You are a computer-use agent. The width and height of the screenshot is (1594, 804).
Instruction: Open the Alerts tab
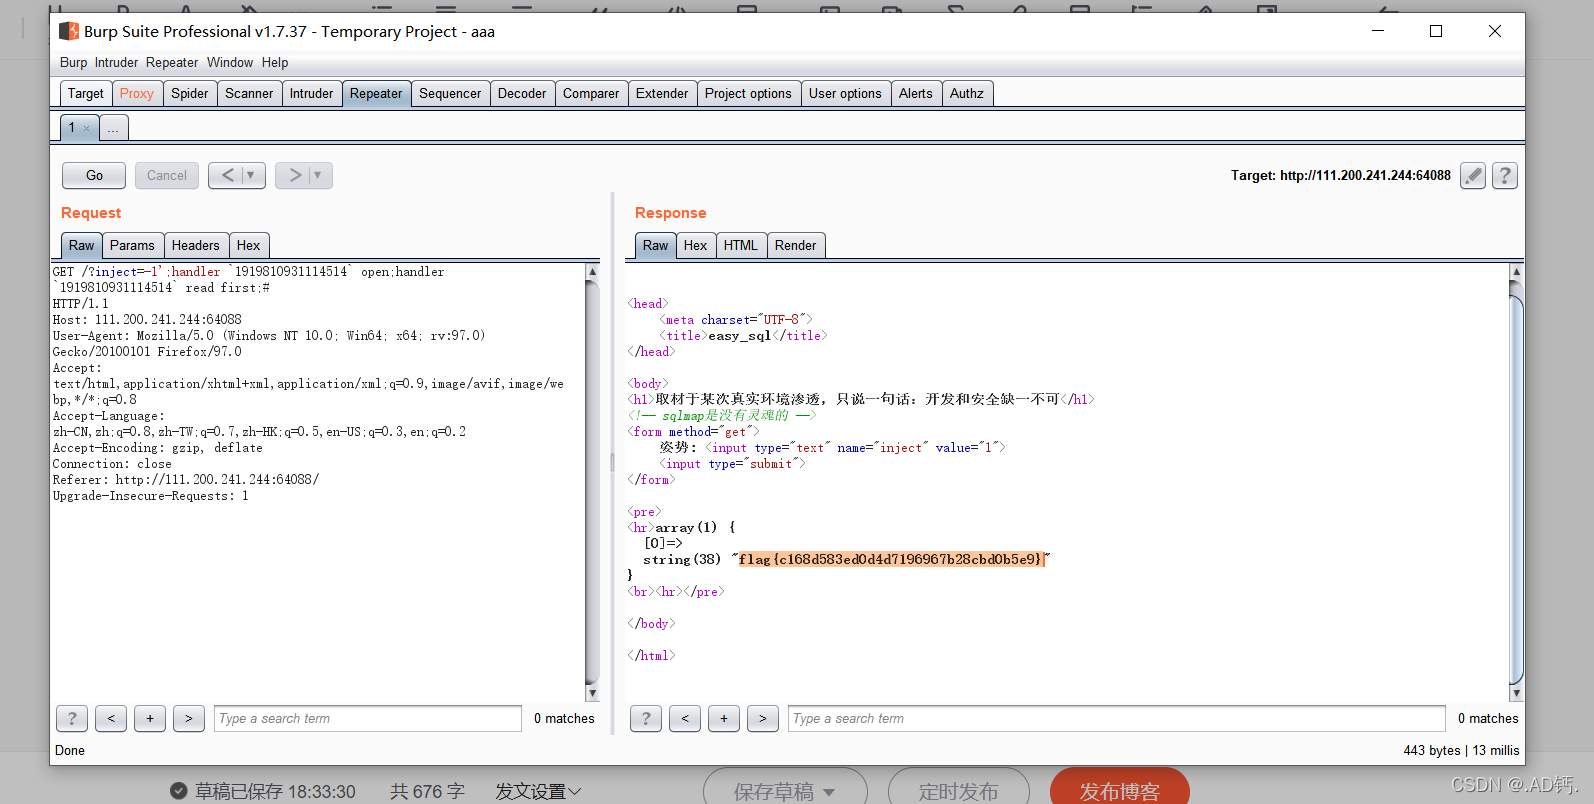(x=915, y=93)
